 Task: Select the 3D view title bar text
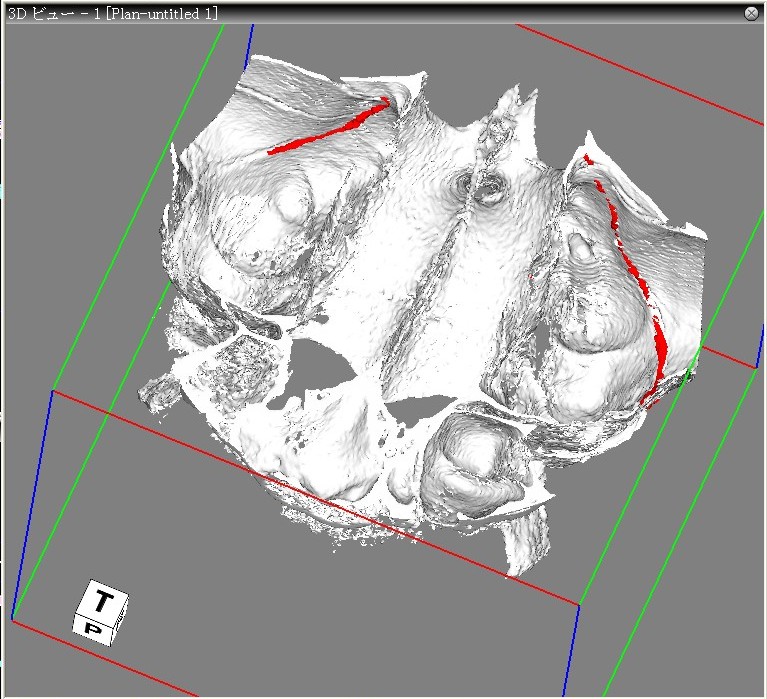tap(113, 13)
